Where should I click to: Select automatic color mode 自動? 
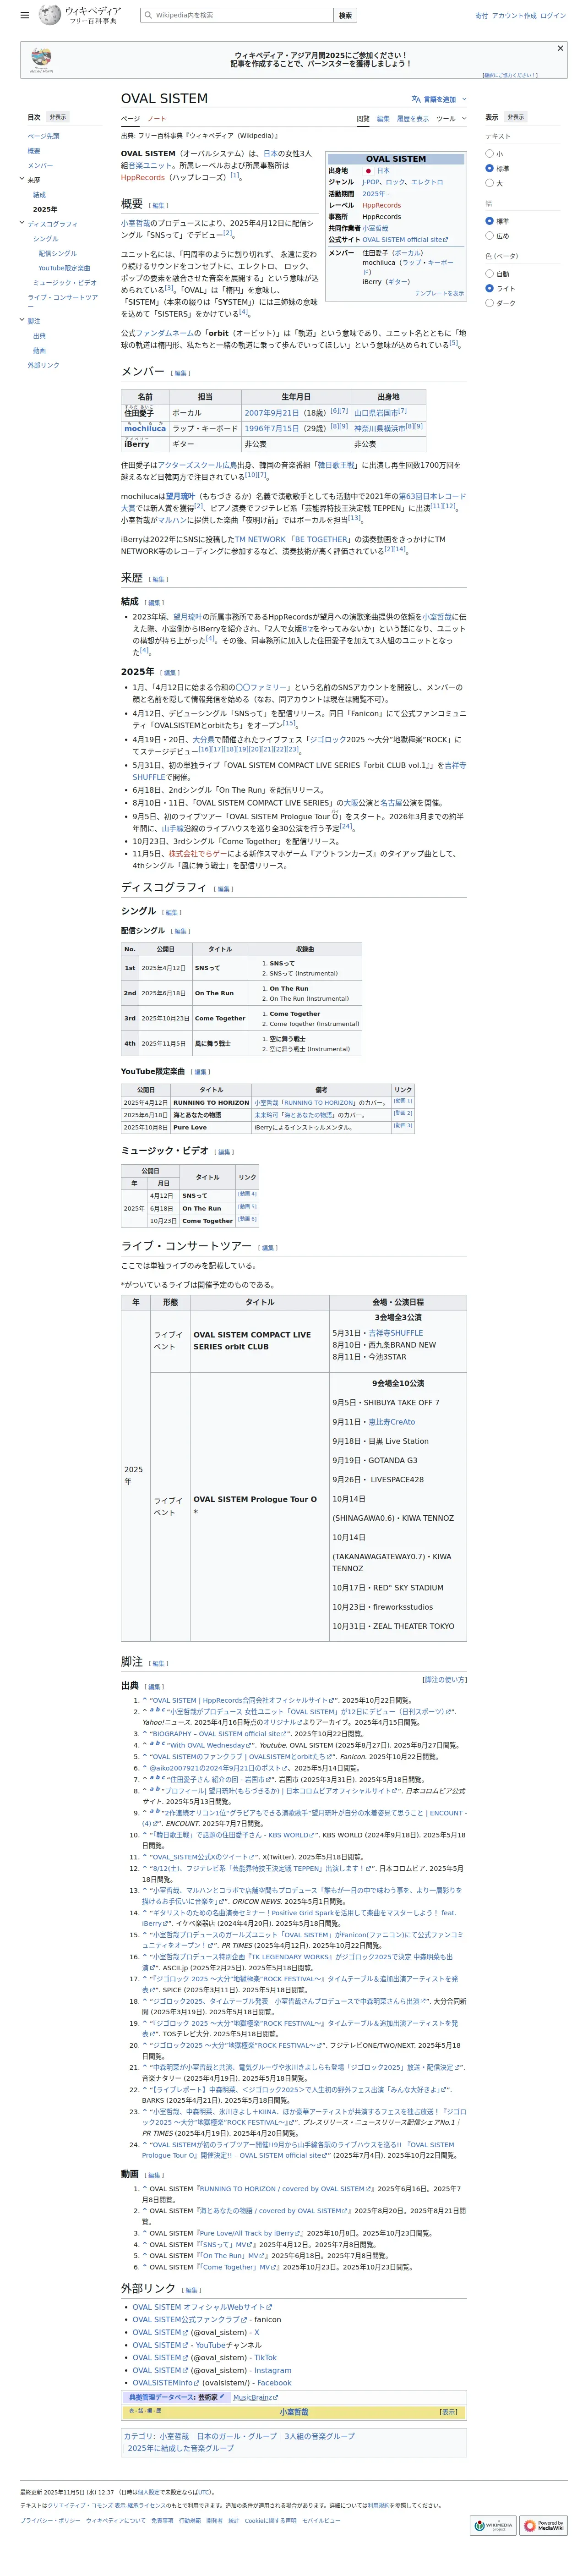pos(489,274)
